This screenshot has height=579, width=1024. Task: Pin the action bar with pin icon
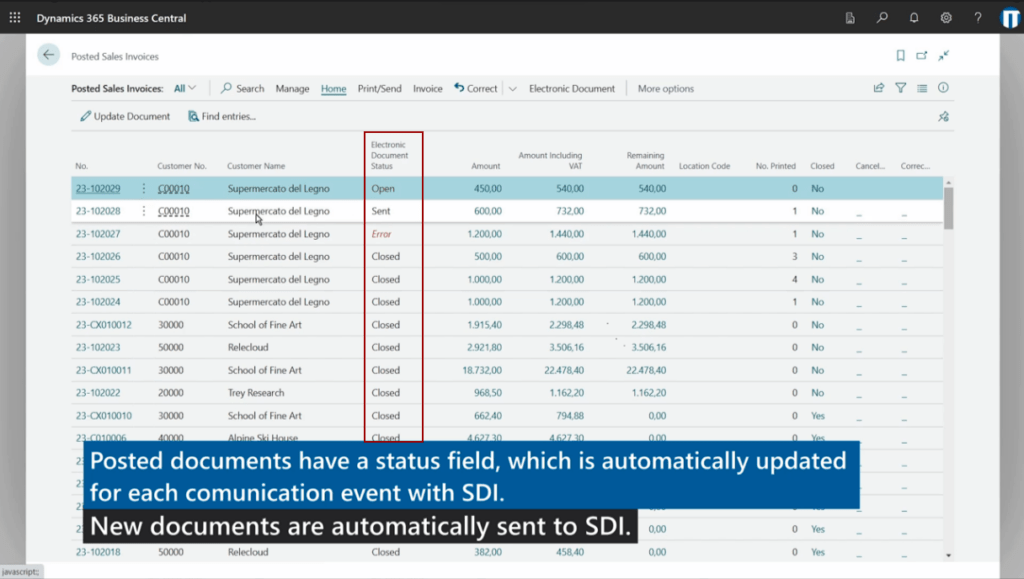(x=943, y=117)
